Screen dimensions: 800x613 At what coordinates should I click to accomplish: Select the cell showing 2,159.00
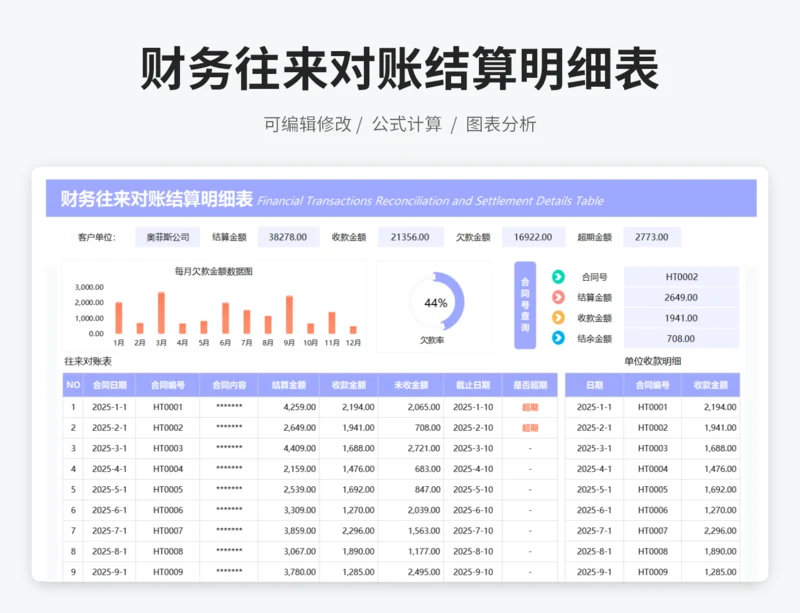(289, 469)
